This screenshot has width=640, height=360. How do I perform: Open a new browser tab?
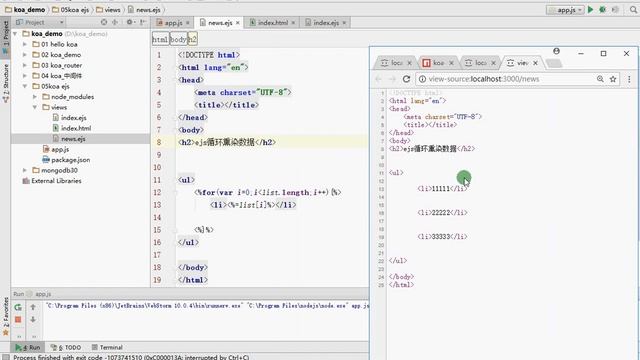click(x=553, y=63)
